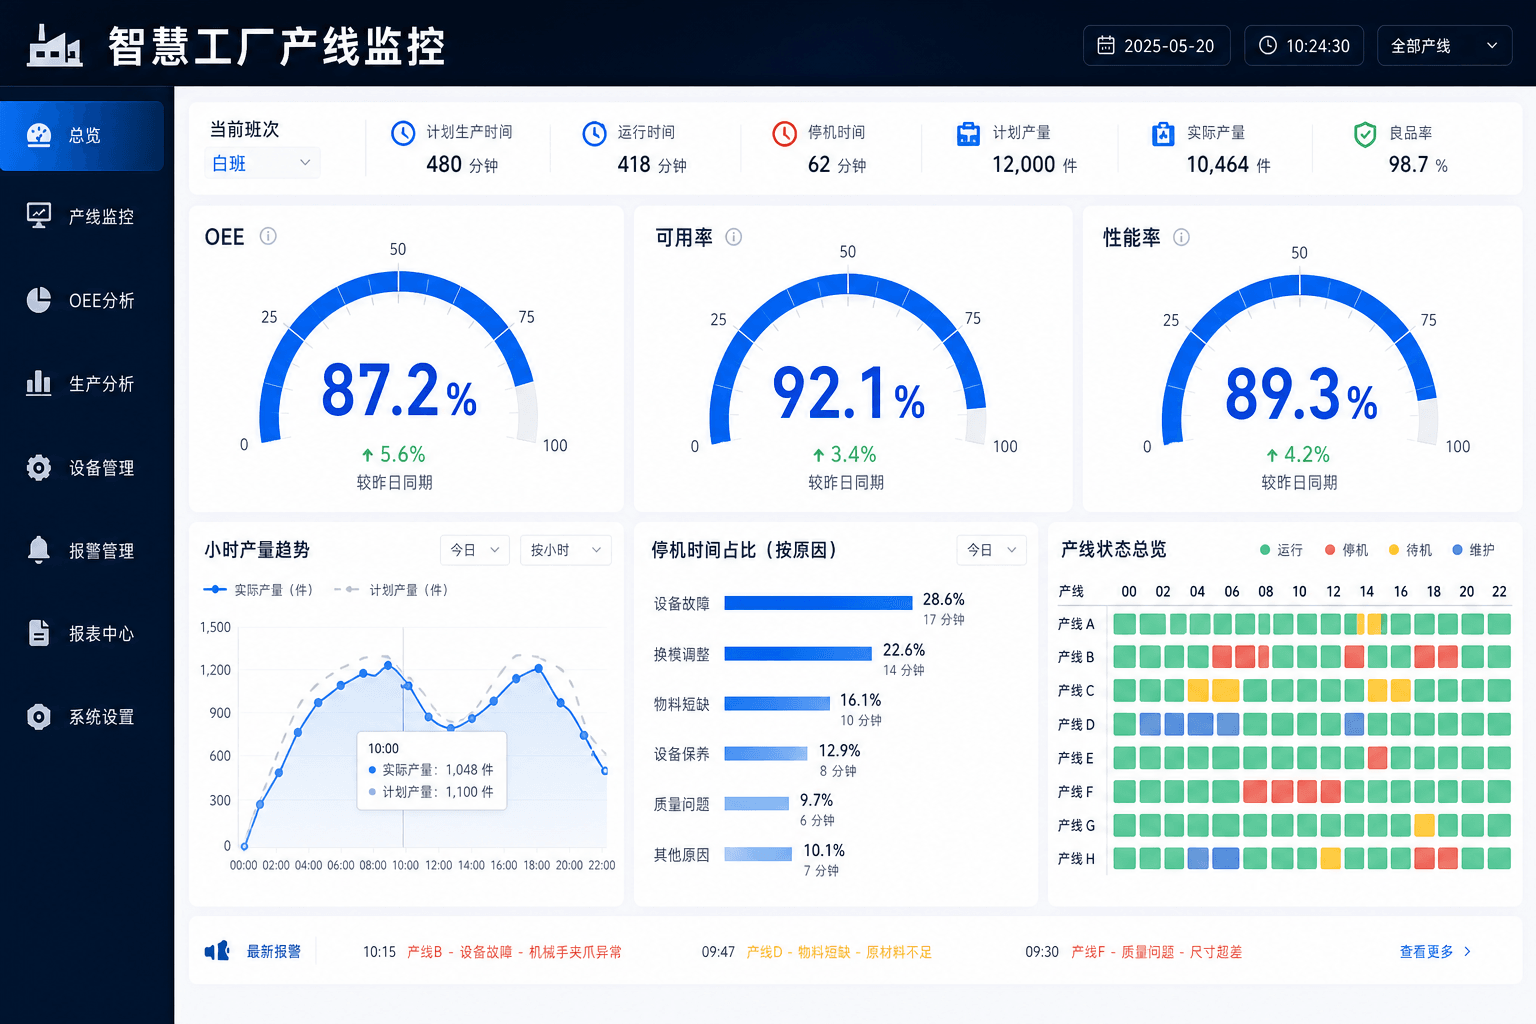Click the green 良品率 shield icon

point(1365,134)
